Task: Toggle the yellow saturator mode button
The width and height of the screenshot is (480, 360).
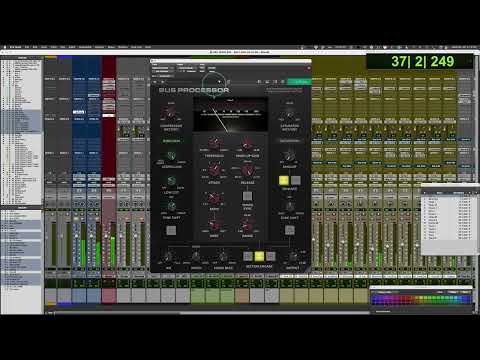Action: pyautogui.click(x=284, y=180)
